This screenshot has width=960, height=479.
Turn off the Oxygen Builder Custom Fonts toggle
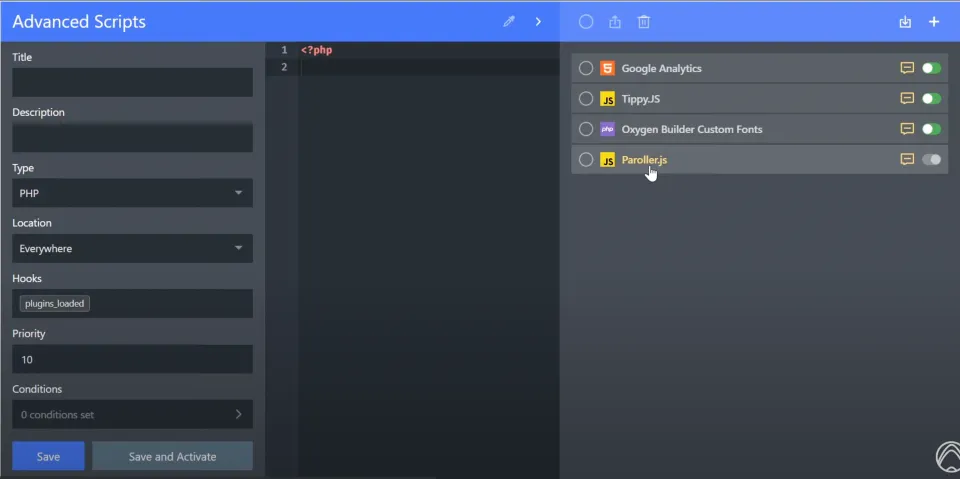(x=931, y=129)
